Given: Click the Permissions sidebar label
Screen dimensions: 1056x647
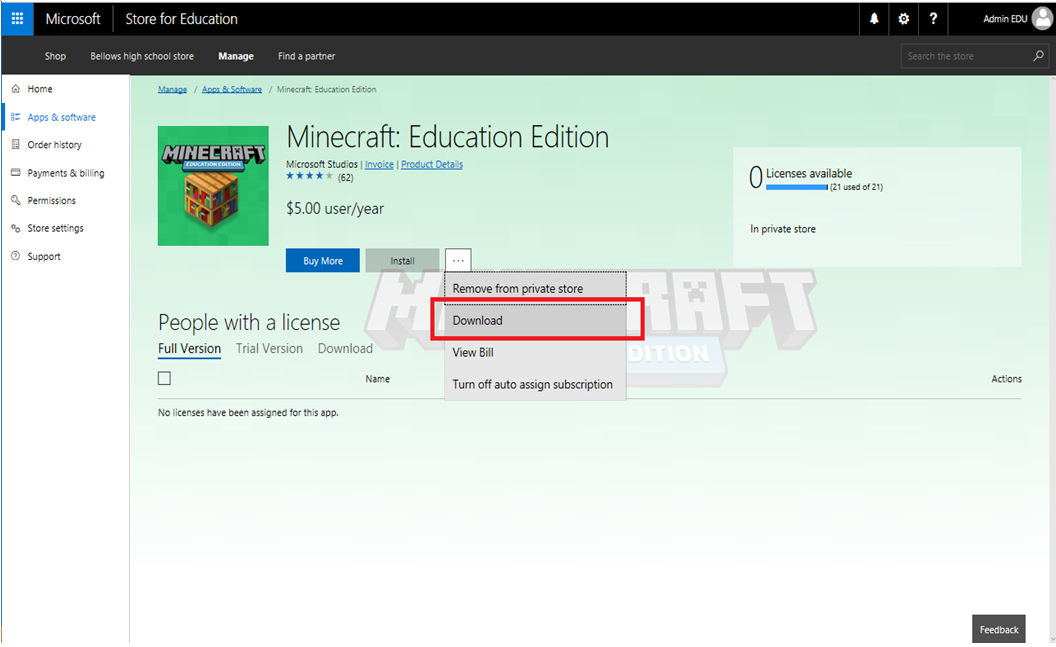Looking at the screenshot, I should pyautogui.click(x=52, y=201).
